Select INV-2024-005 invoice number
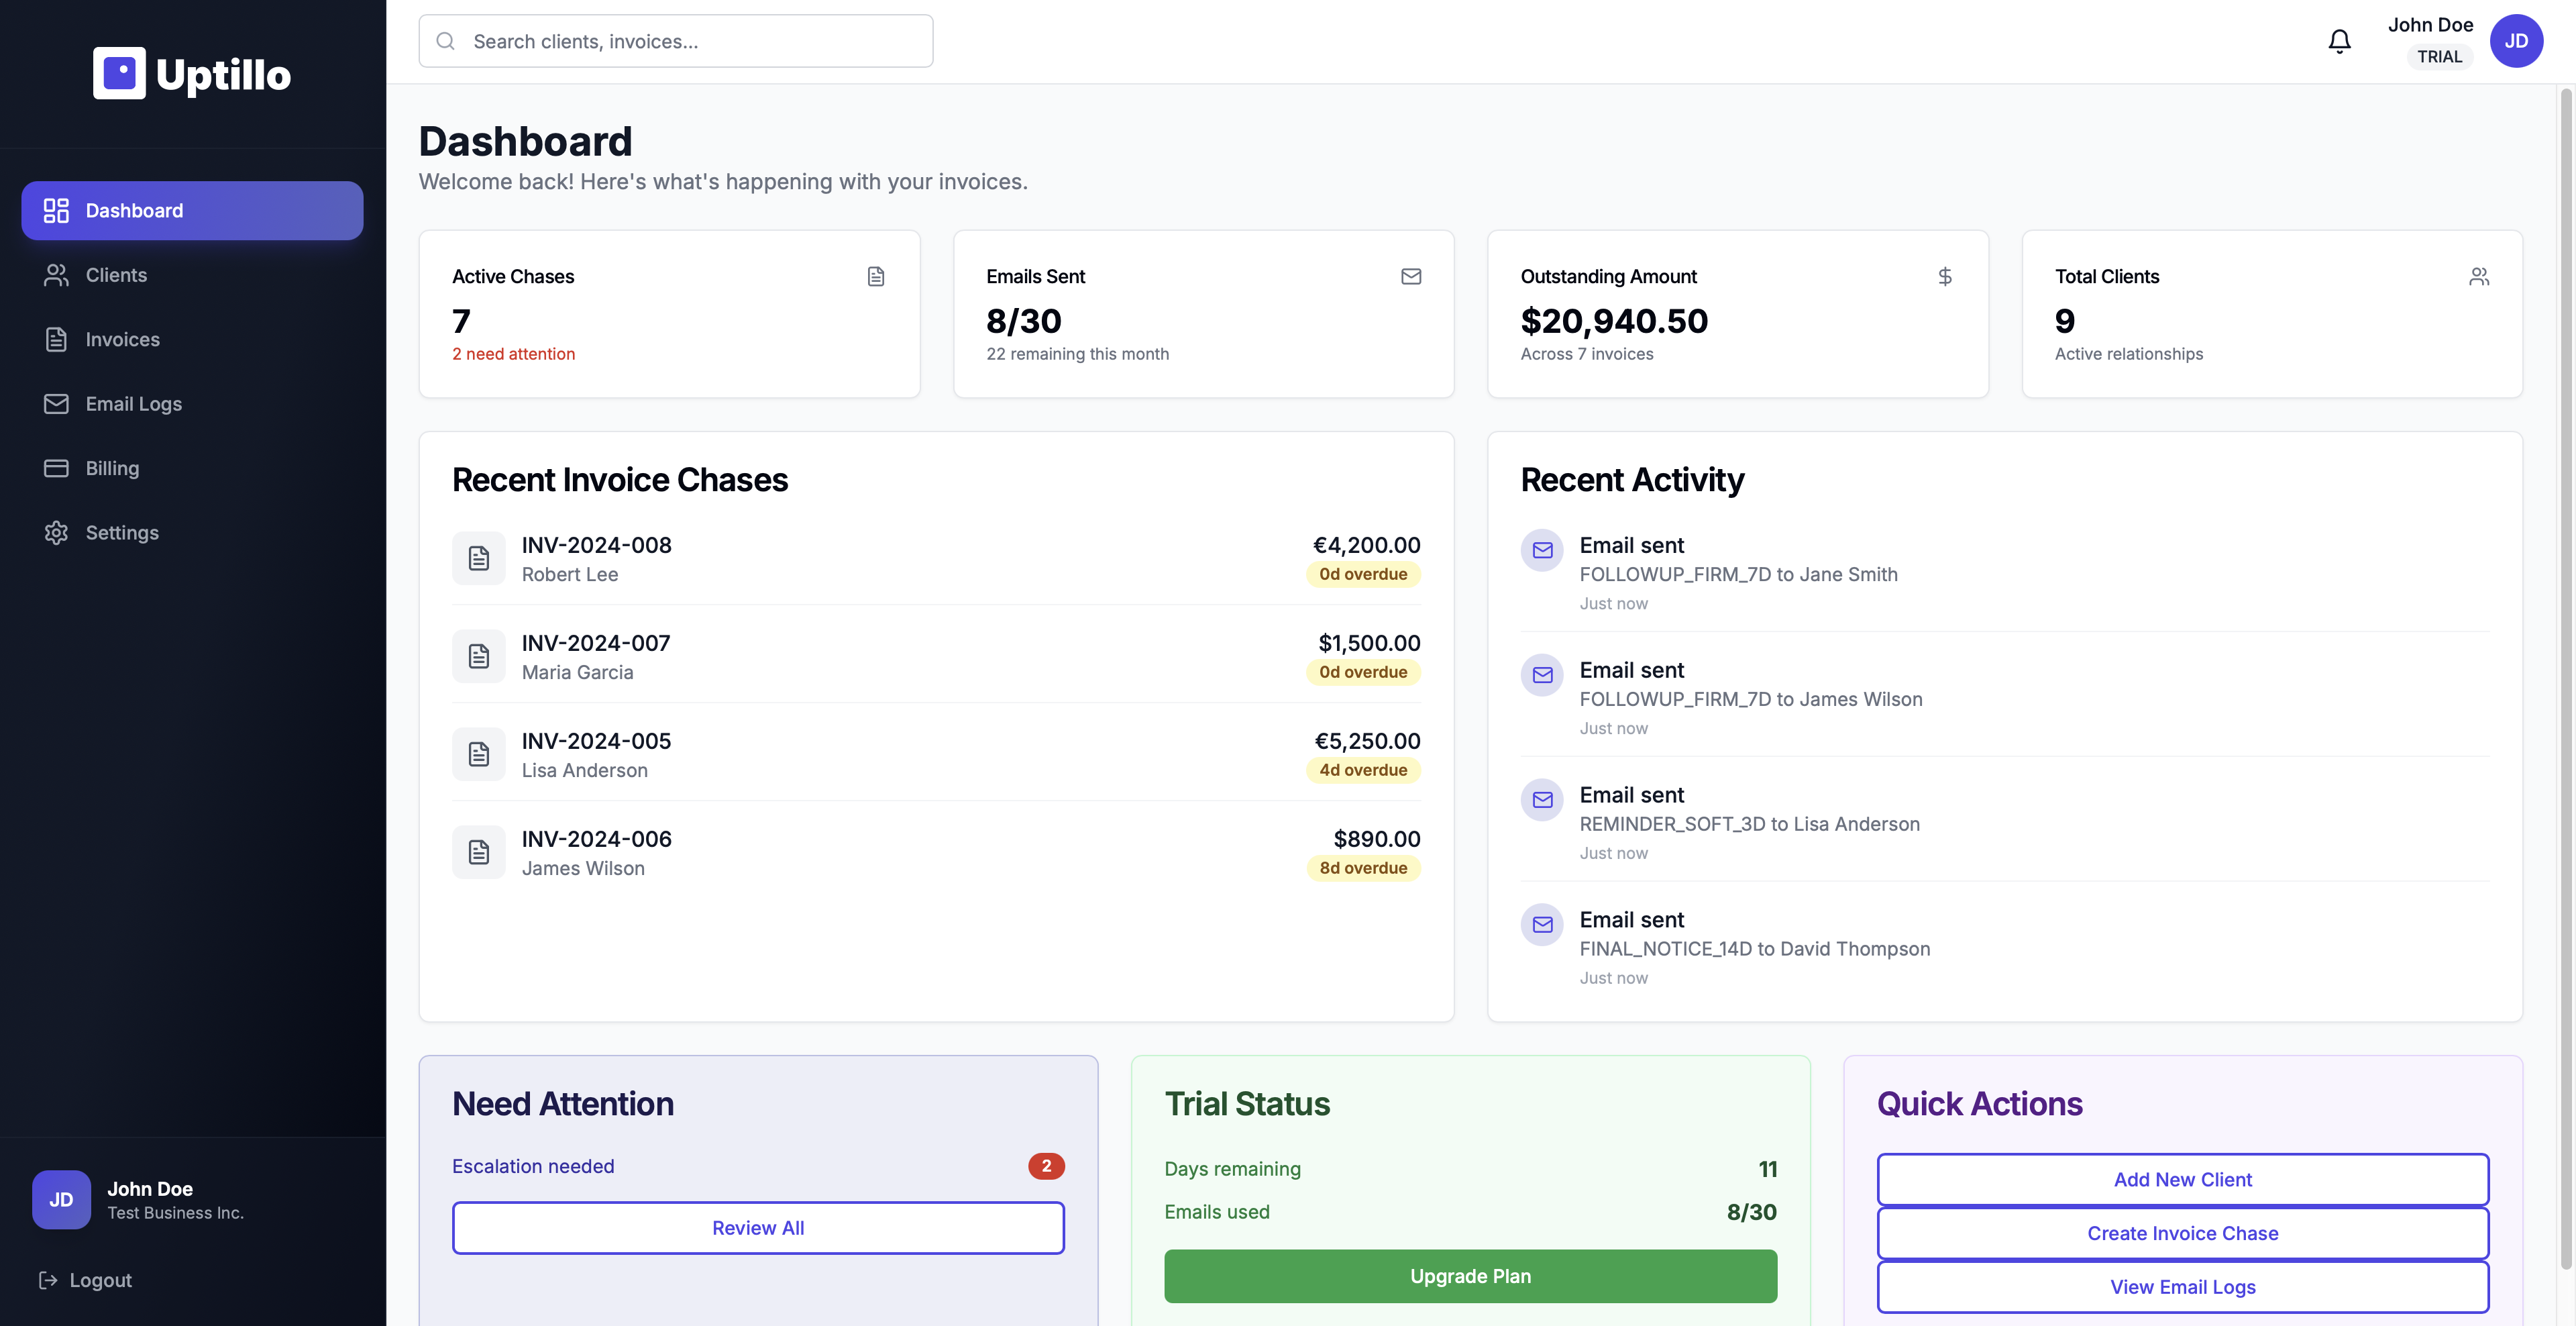2576x1326 pixels. click(596, 741)
